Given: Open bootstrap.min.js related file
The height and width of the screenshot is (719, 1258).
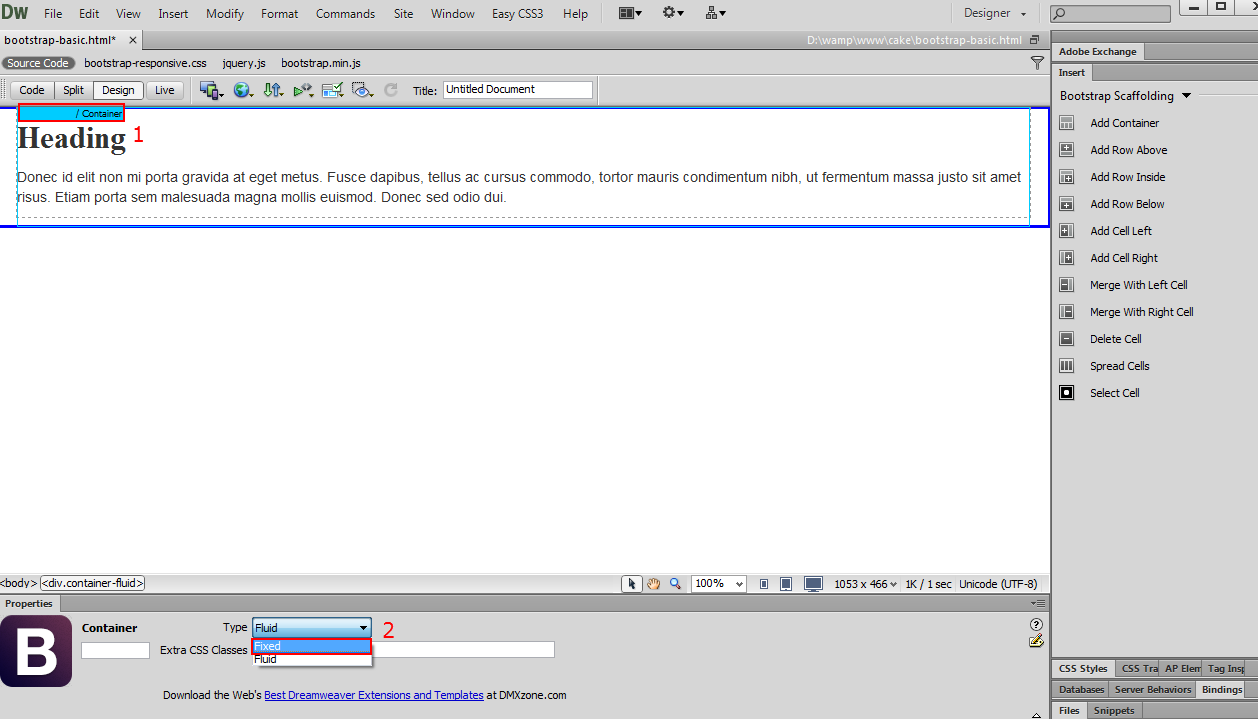Looking at the screenshot, I should point(321,63).
